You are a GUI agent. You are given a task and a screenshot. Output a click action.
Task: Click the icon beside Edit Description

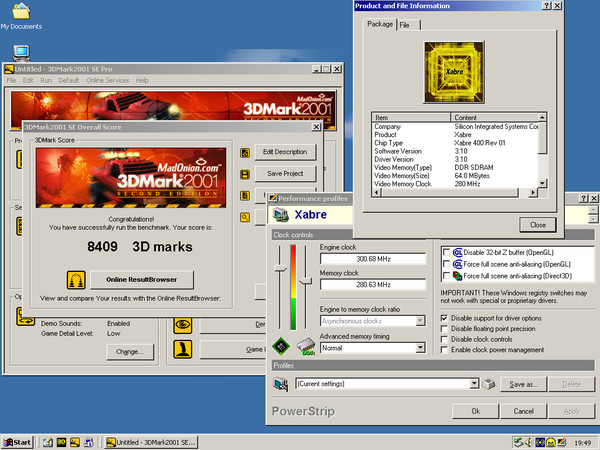pos(245,153)
